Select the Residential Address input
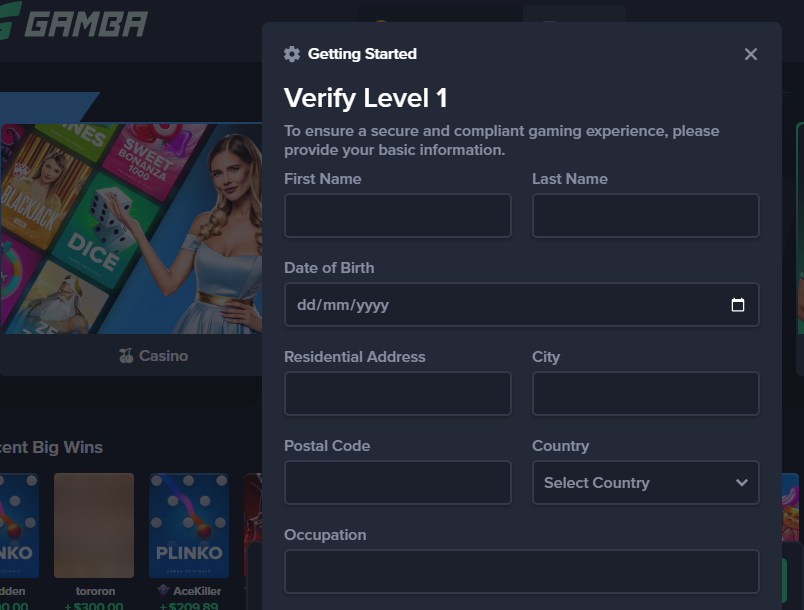 (x=397, y=393)
